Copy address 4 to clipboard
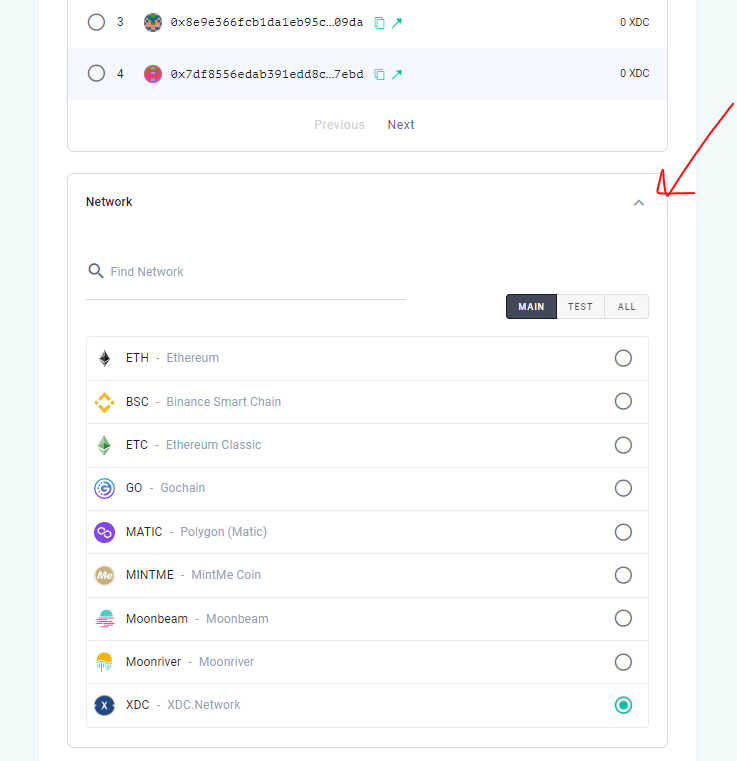 point(380,74)
